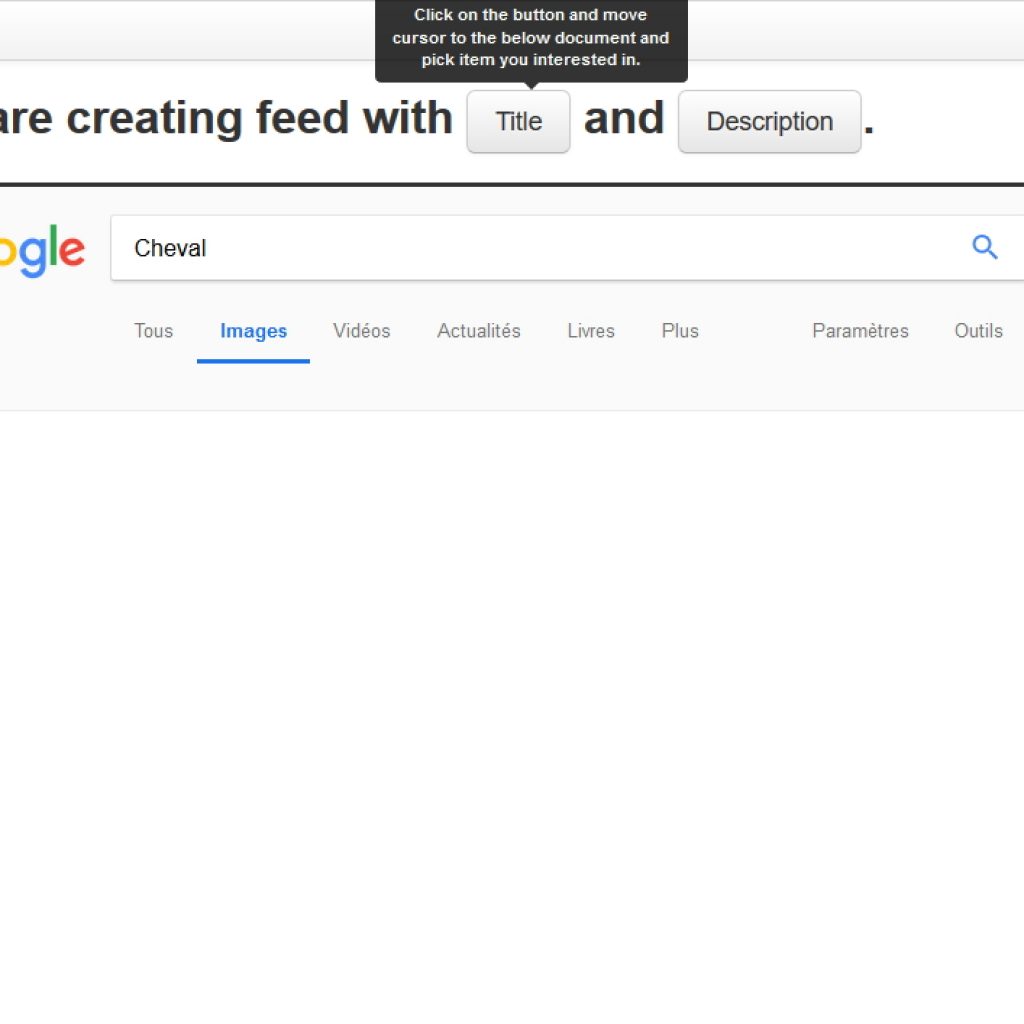
Task: Click the blue magnifier search icon
Action: pyautogui.click(x=984, y=248)
